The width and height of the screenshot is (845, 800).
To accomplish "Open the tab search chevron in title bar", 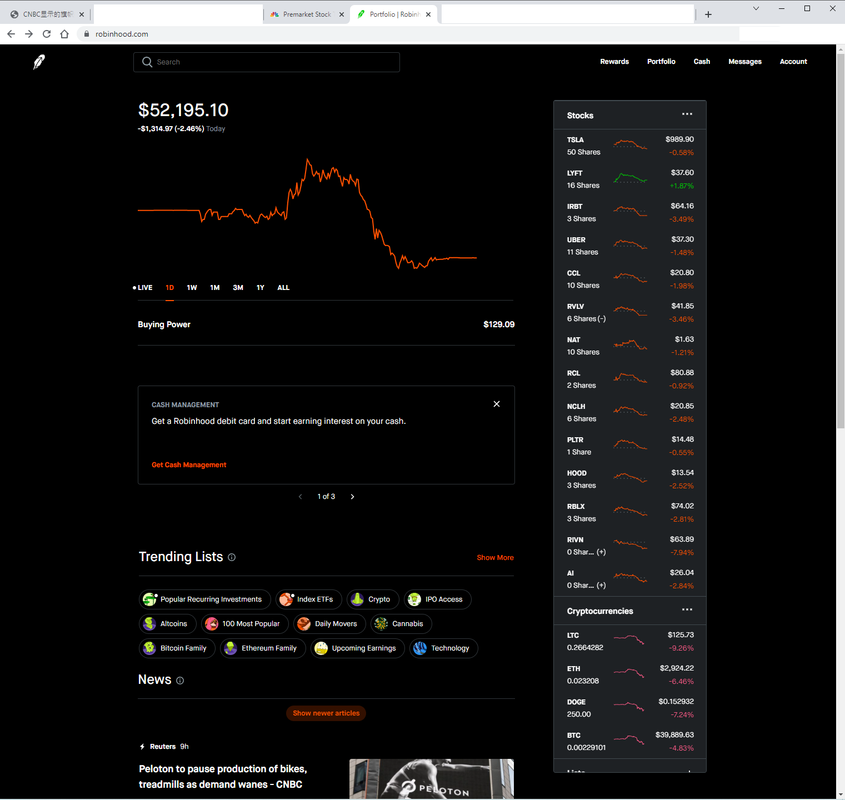I will click(756, 9).
